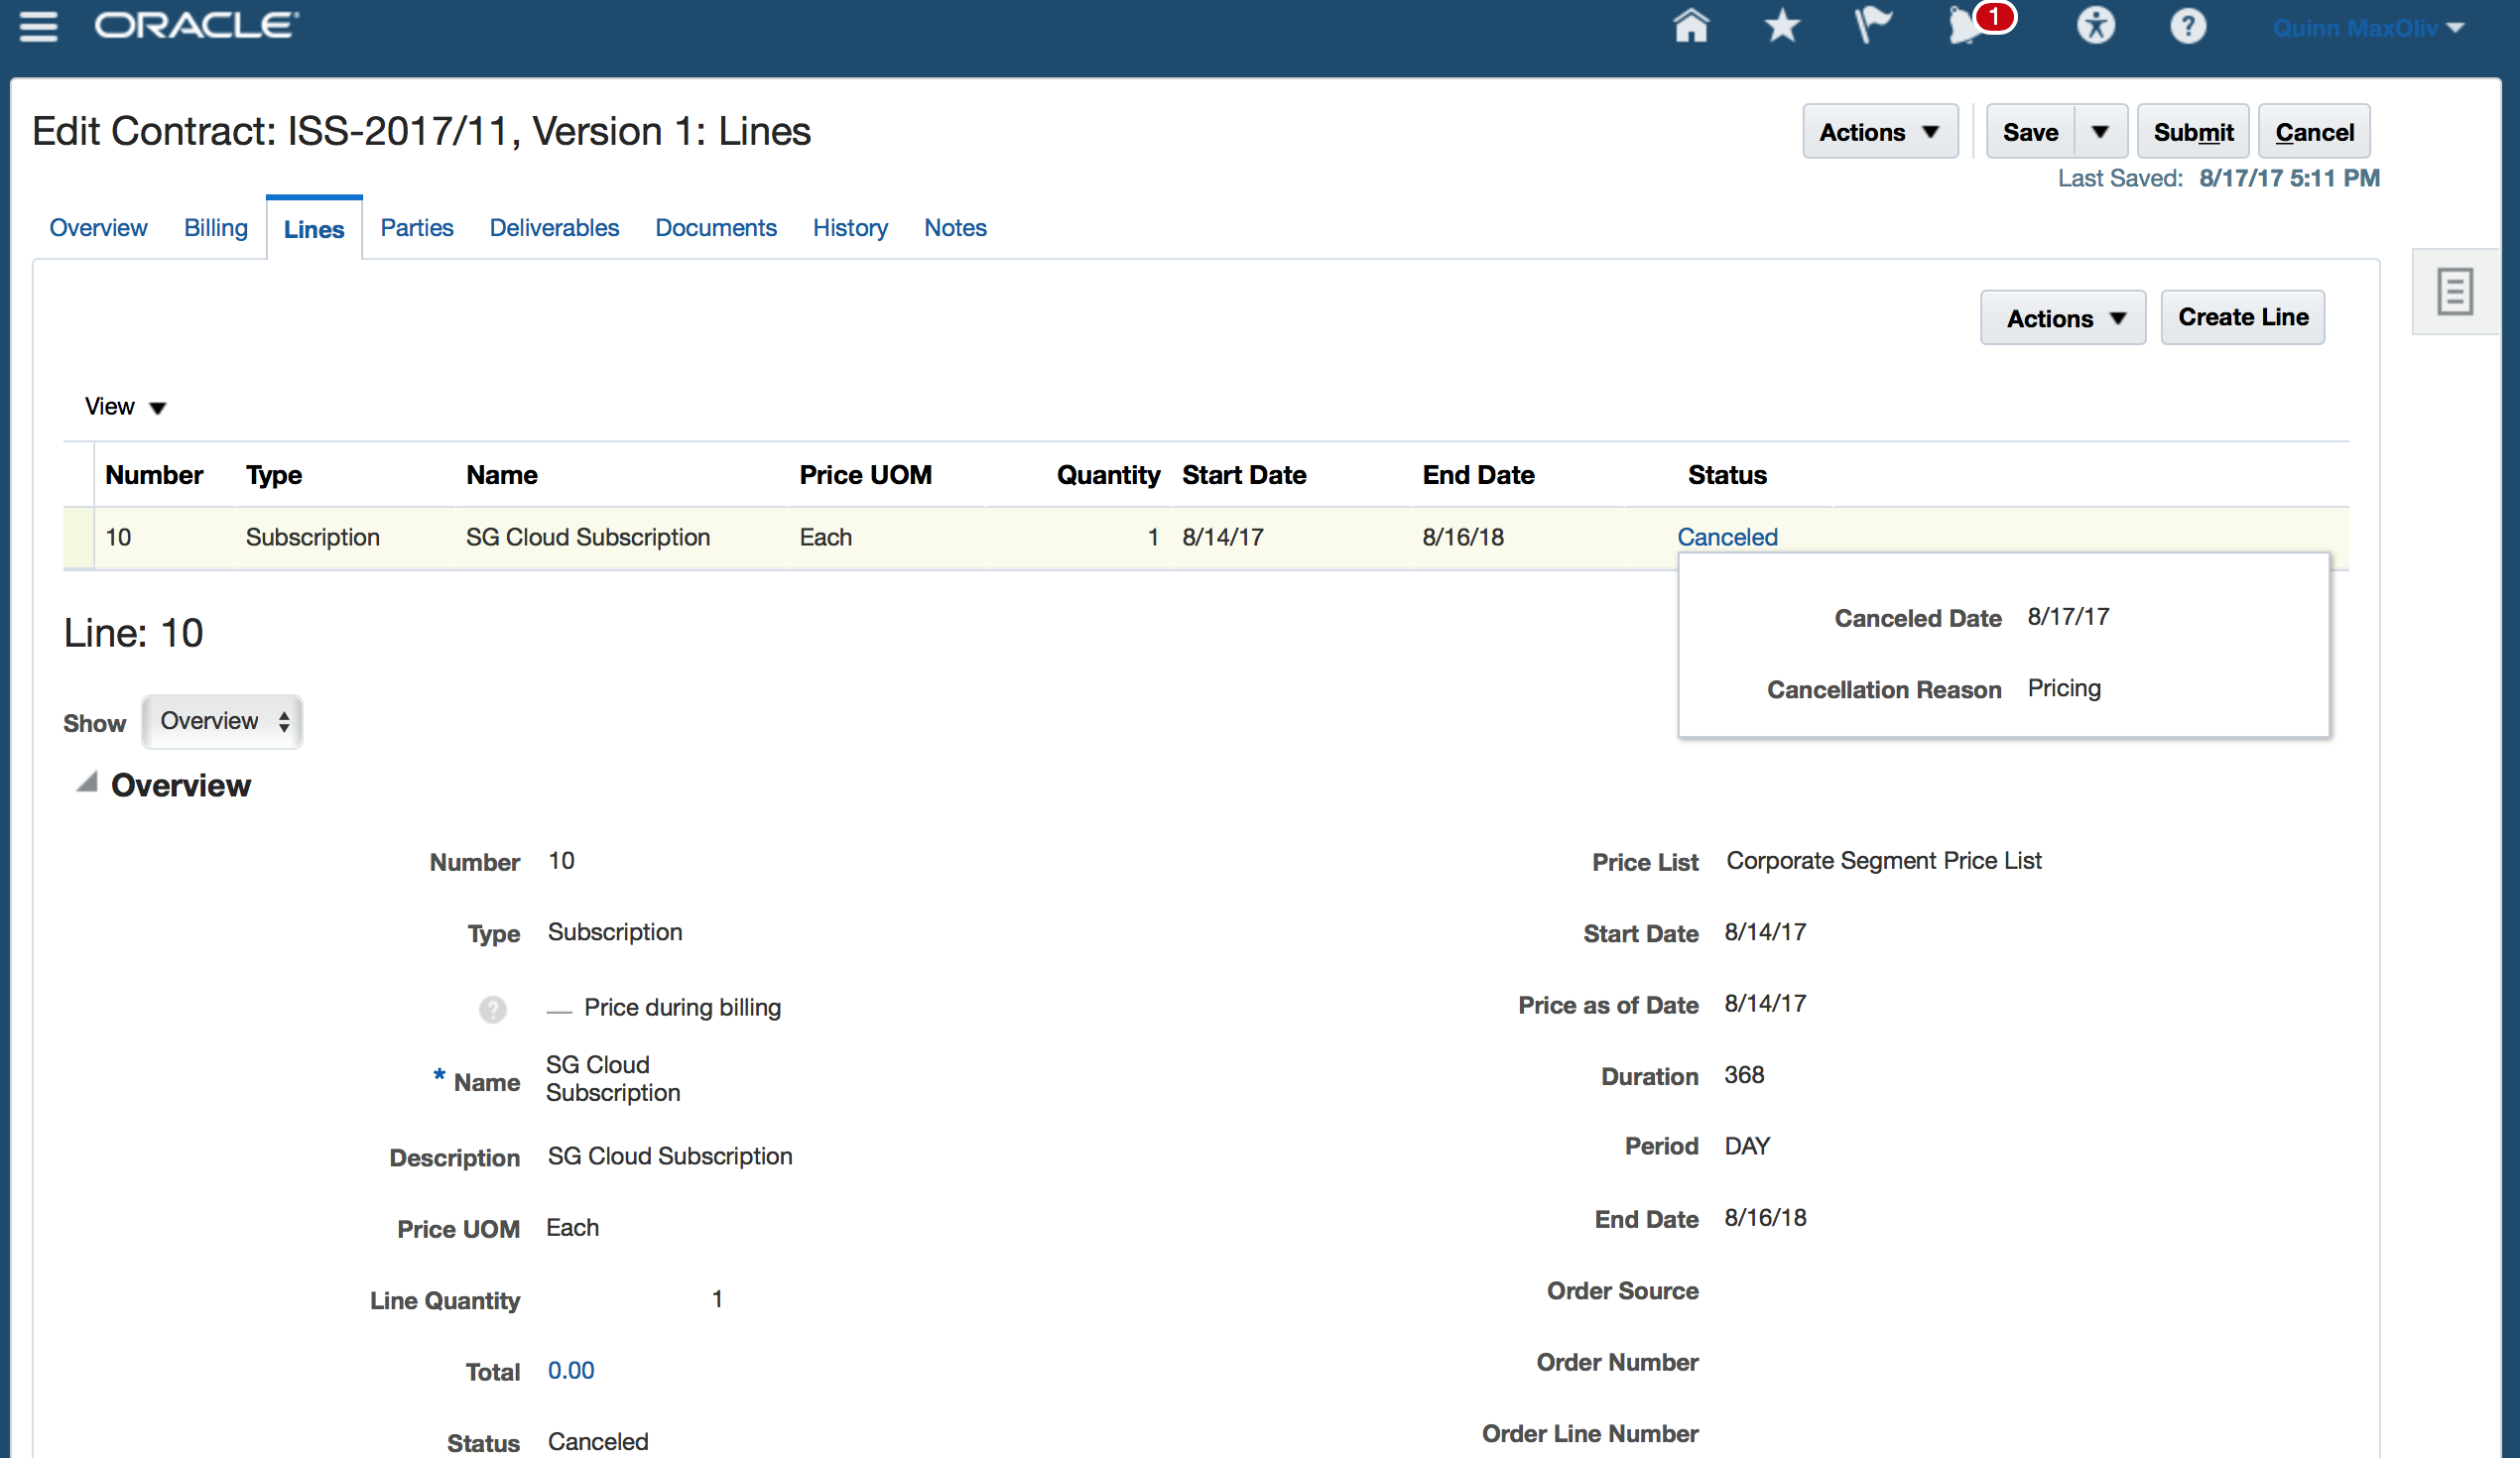
Task: Open the Watchlist flag icon
Action: point(1872,26)
